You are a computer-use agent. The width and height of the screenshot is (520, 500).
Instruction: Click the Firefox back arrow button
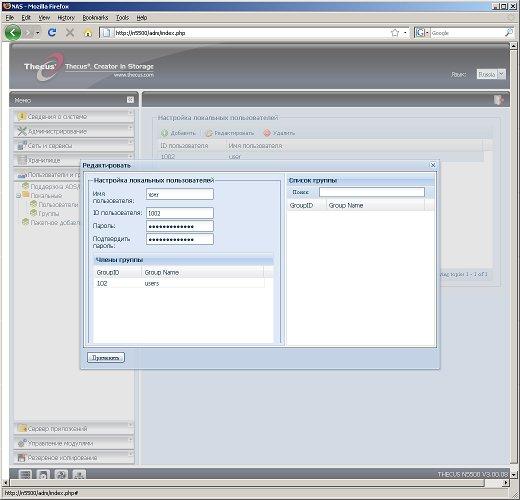13,33
